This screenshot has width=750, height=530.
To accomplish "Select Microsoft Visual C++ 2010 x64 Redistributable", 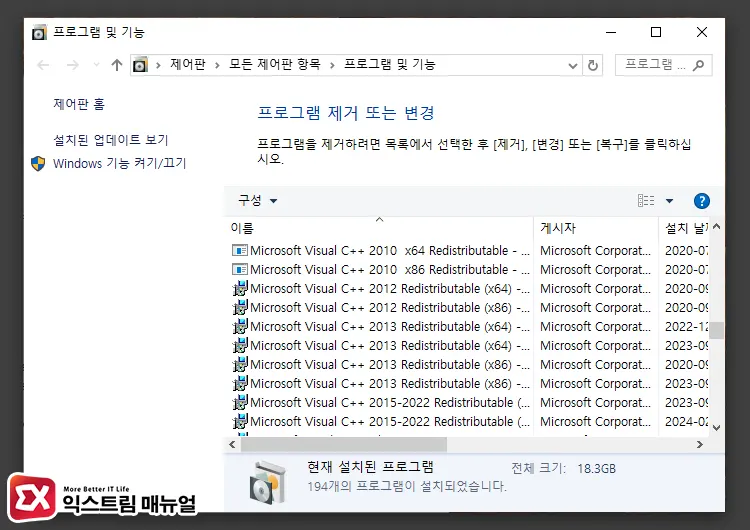I will (x=390, y=251).
